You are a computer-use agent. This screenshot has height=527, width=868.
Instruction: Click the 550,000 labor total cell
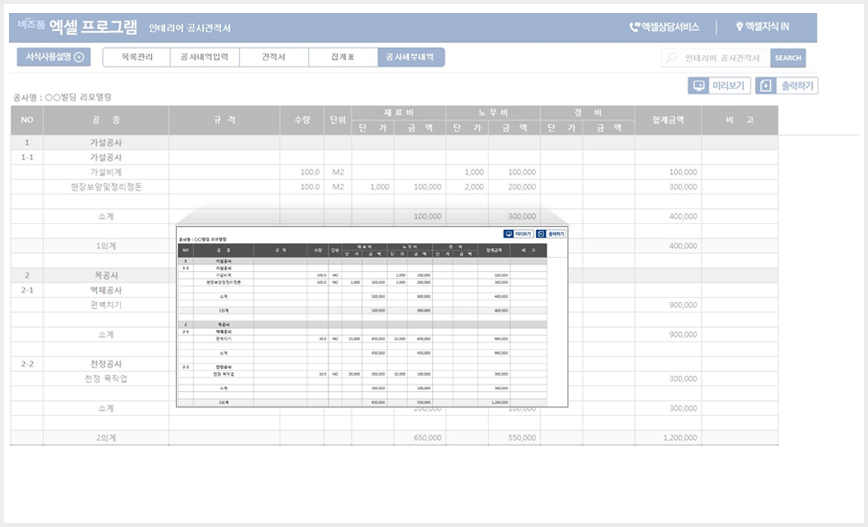click(514, 438)
